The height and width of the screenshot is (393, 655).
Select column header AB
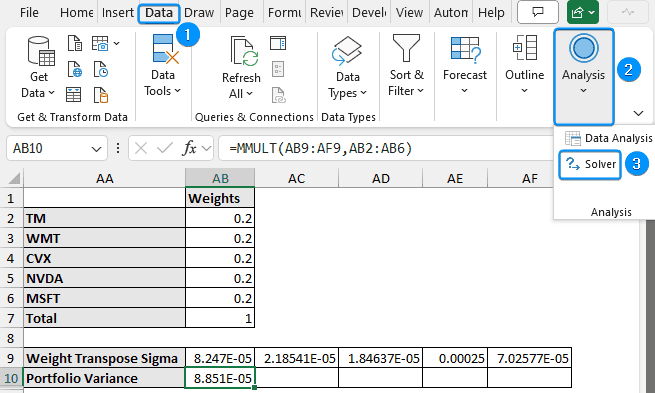click(220, 179)
